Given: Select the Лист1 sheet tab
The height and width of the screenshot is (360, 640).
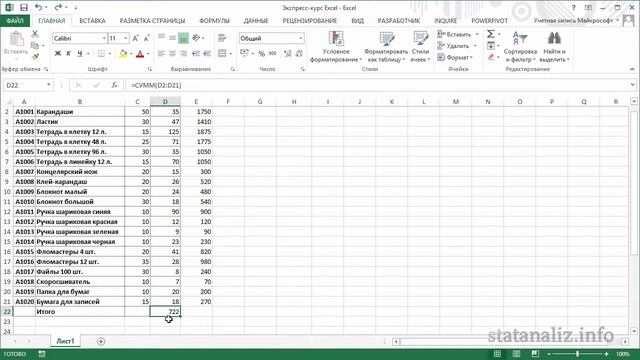Looking at the screenshot, I should pyautogui.click(x=65, y=341).
